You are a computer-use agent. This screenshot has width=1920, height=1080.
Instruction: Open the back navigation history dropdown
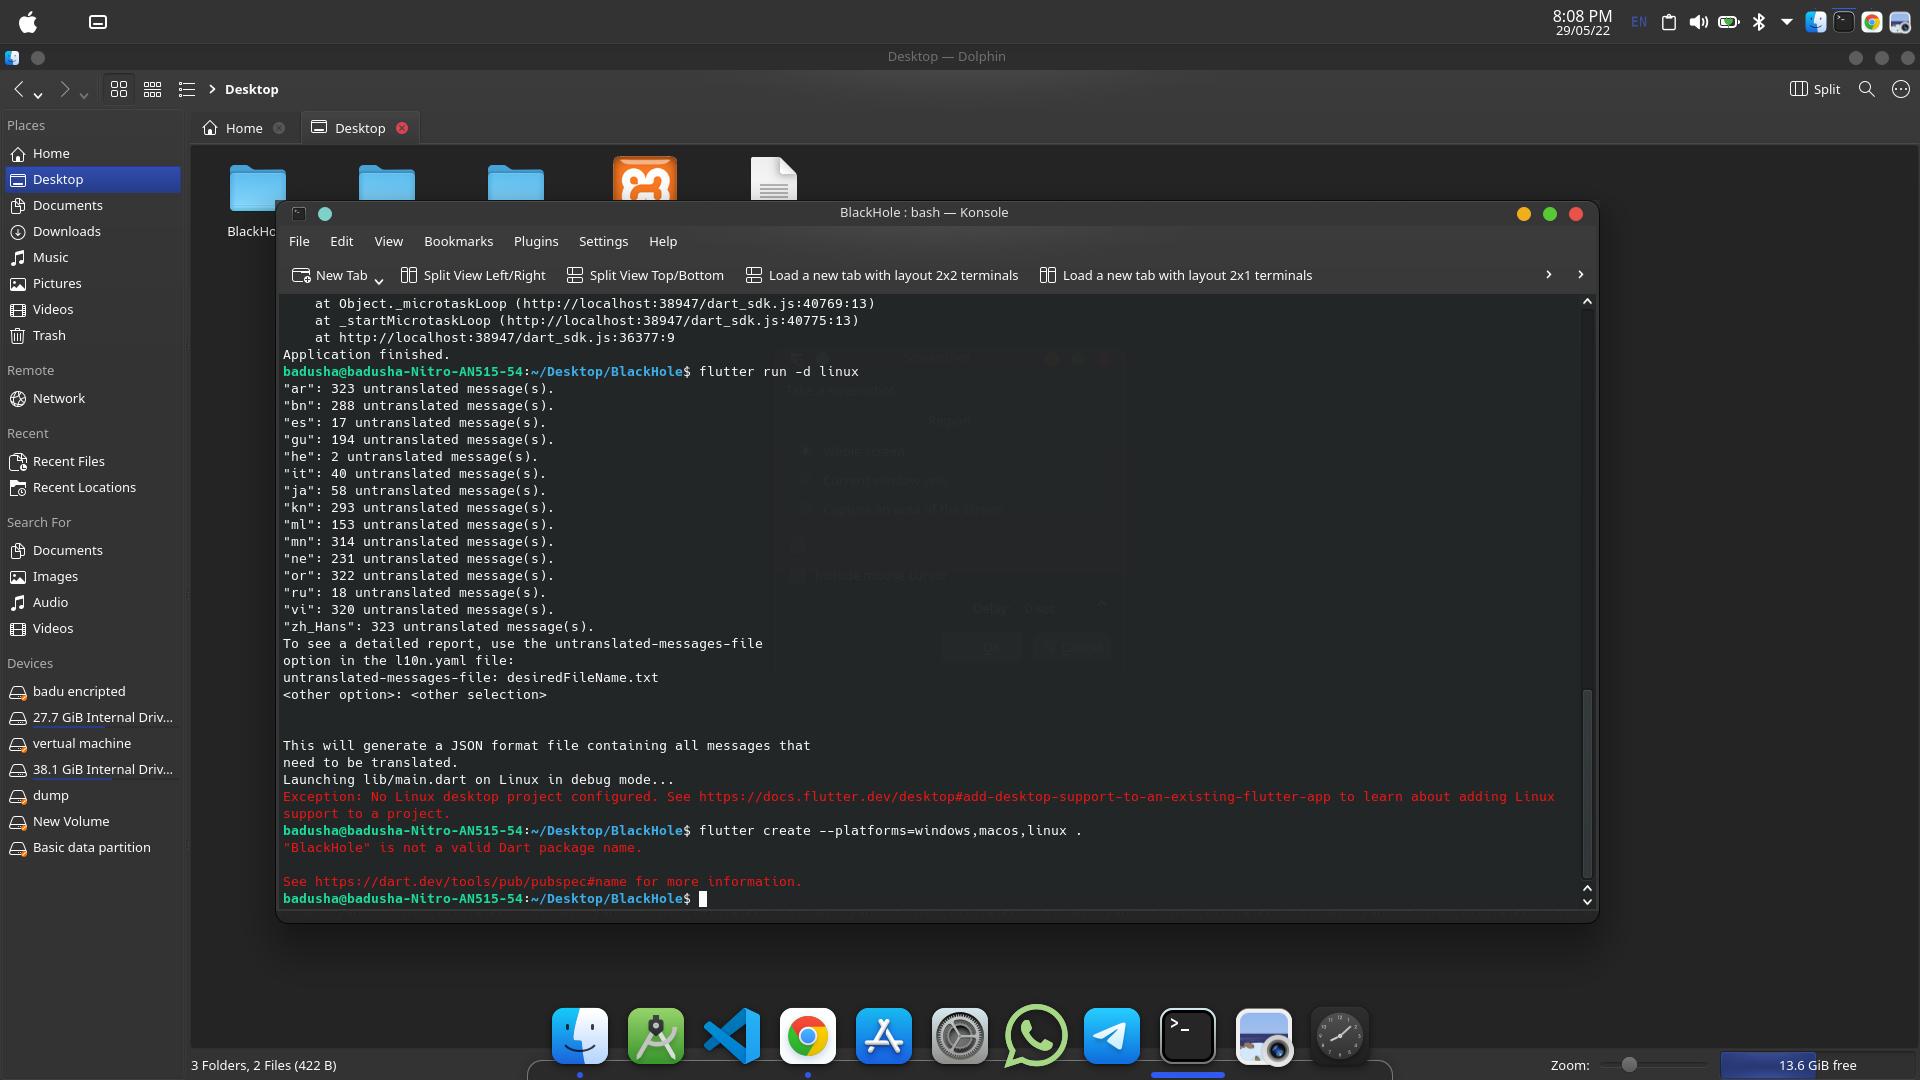pos(38,94)
